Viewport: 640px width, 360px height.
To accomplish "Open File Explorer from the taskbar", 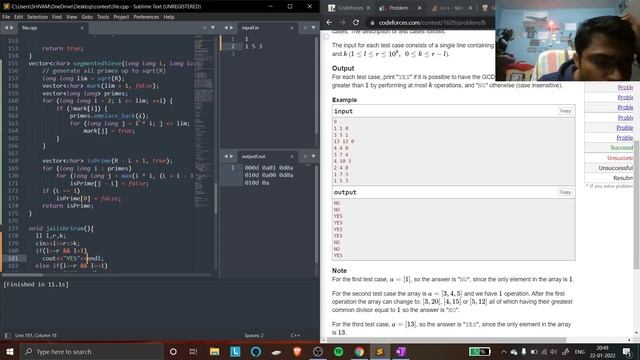I will (214, 351).
